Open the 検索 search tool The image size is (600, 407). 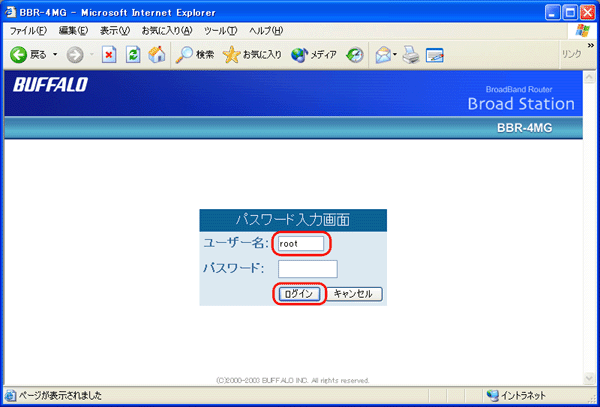(x=194, y=55)
